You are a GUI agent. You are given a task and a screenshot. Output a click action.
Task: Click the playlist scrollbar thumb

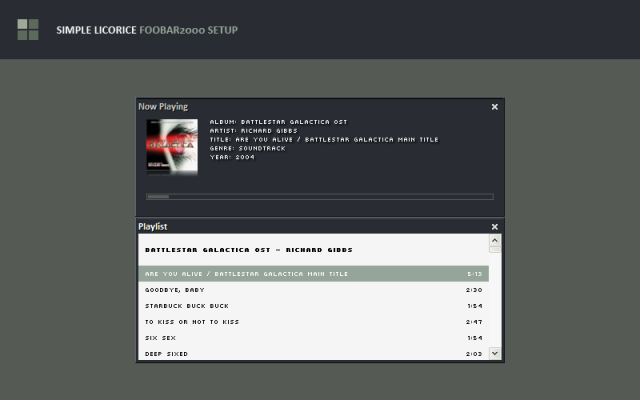[x=495, y=249]
